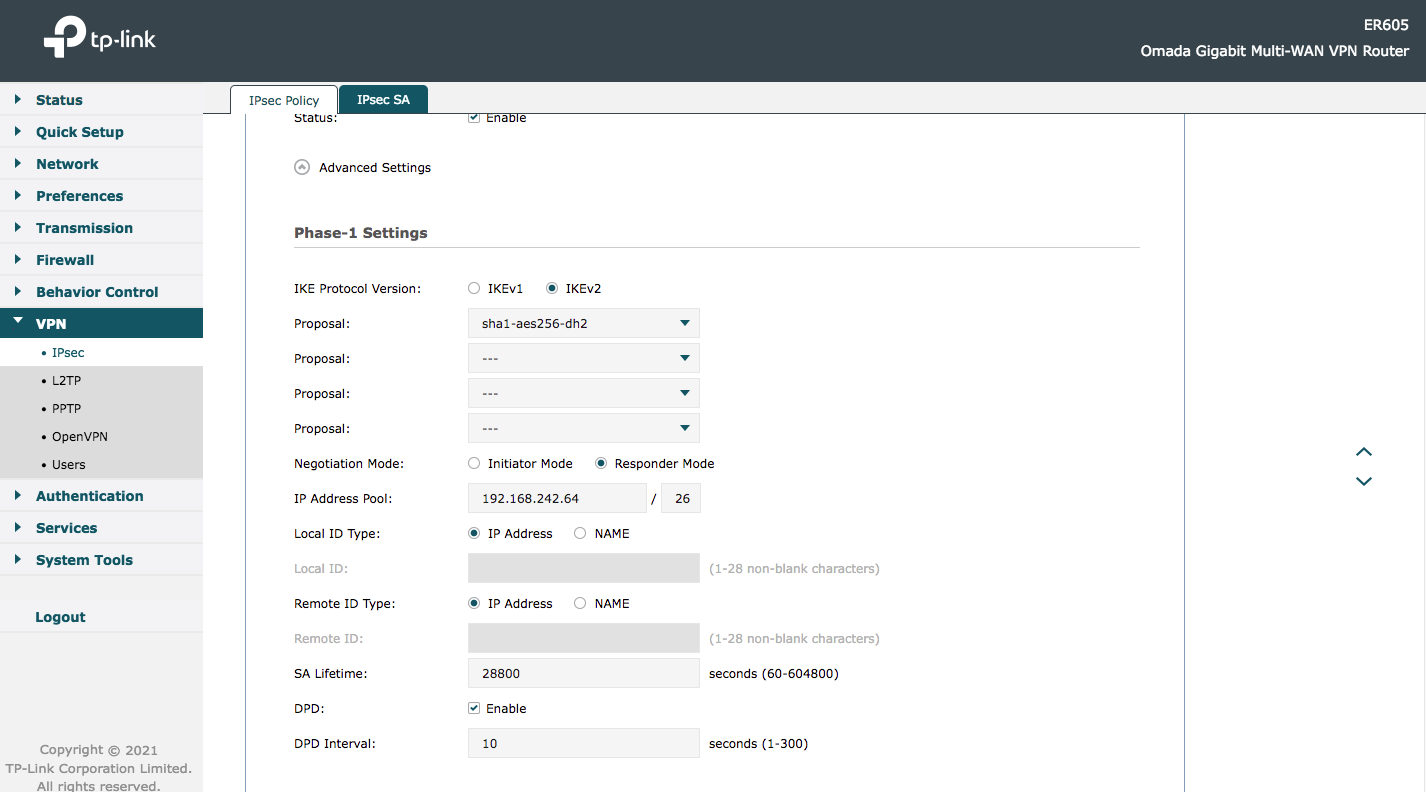Navigate to the L2TP section
Viewport: 1426px width, 792px height.
tap(65, 380)
